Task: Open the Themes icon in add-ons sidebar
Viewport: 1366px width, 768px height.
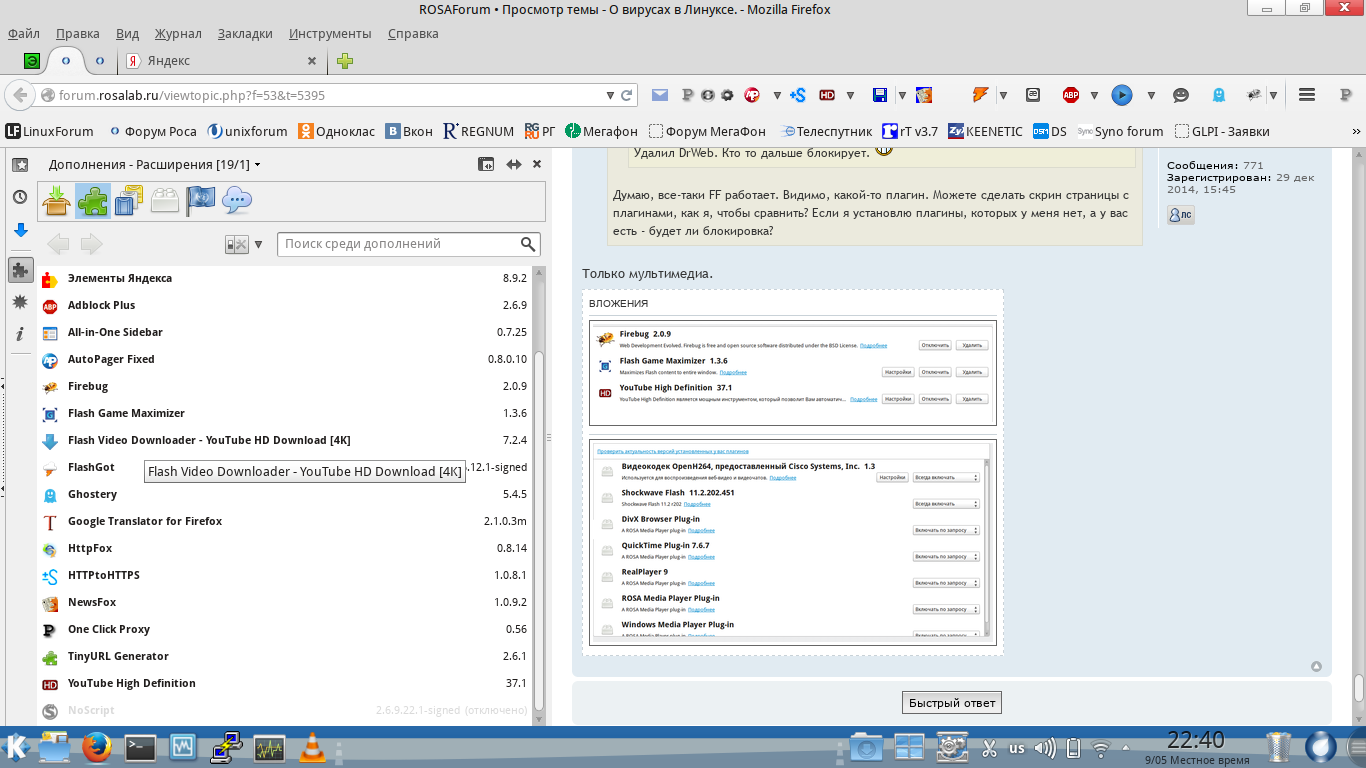Action: click(x=128, y=201)
